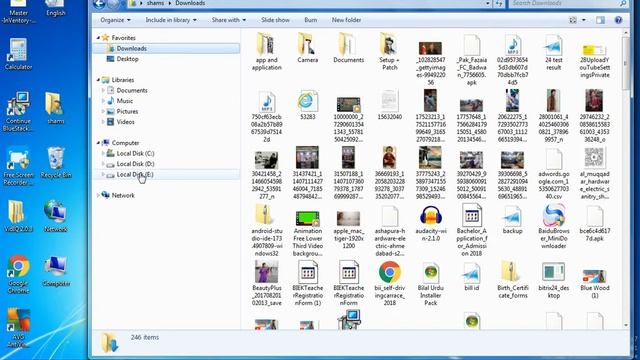Select the adwords.google.com csv file
Screen dimensions: 640x360
(x=553, y=174)
